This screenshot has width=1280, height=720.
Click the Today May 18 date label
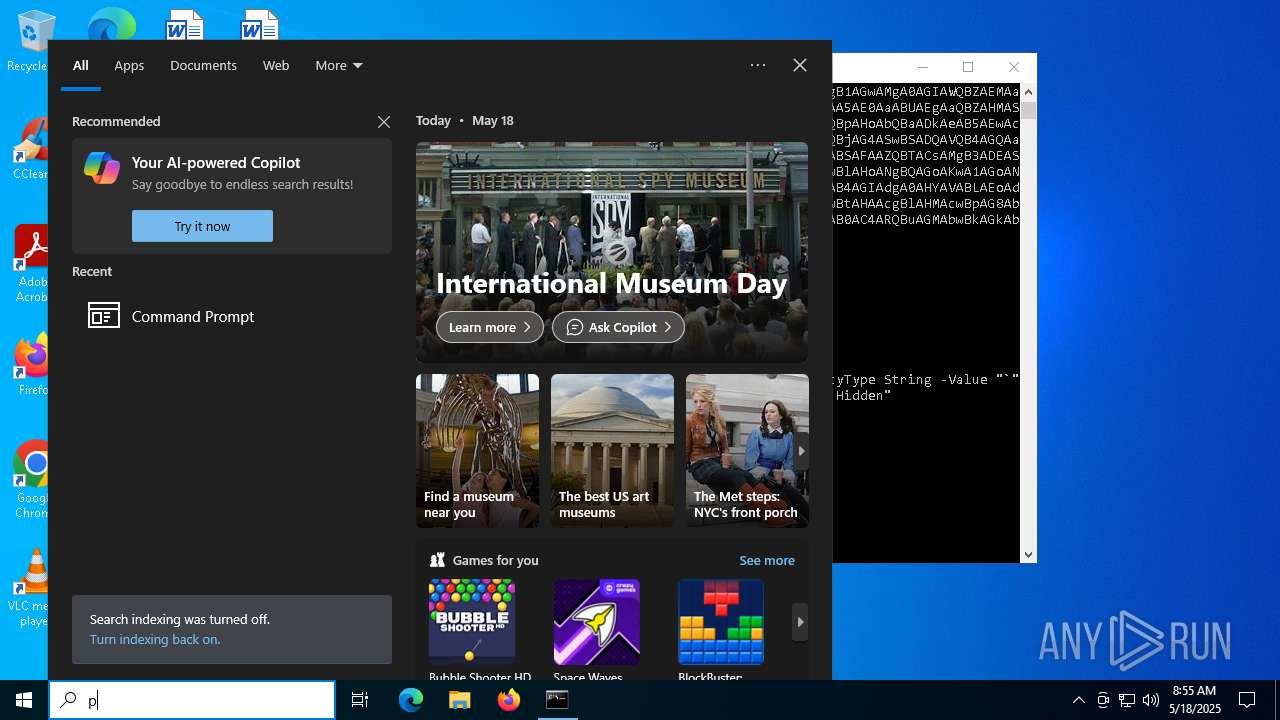point(465,121)
